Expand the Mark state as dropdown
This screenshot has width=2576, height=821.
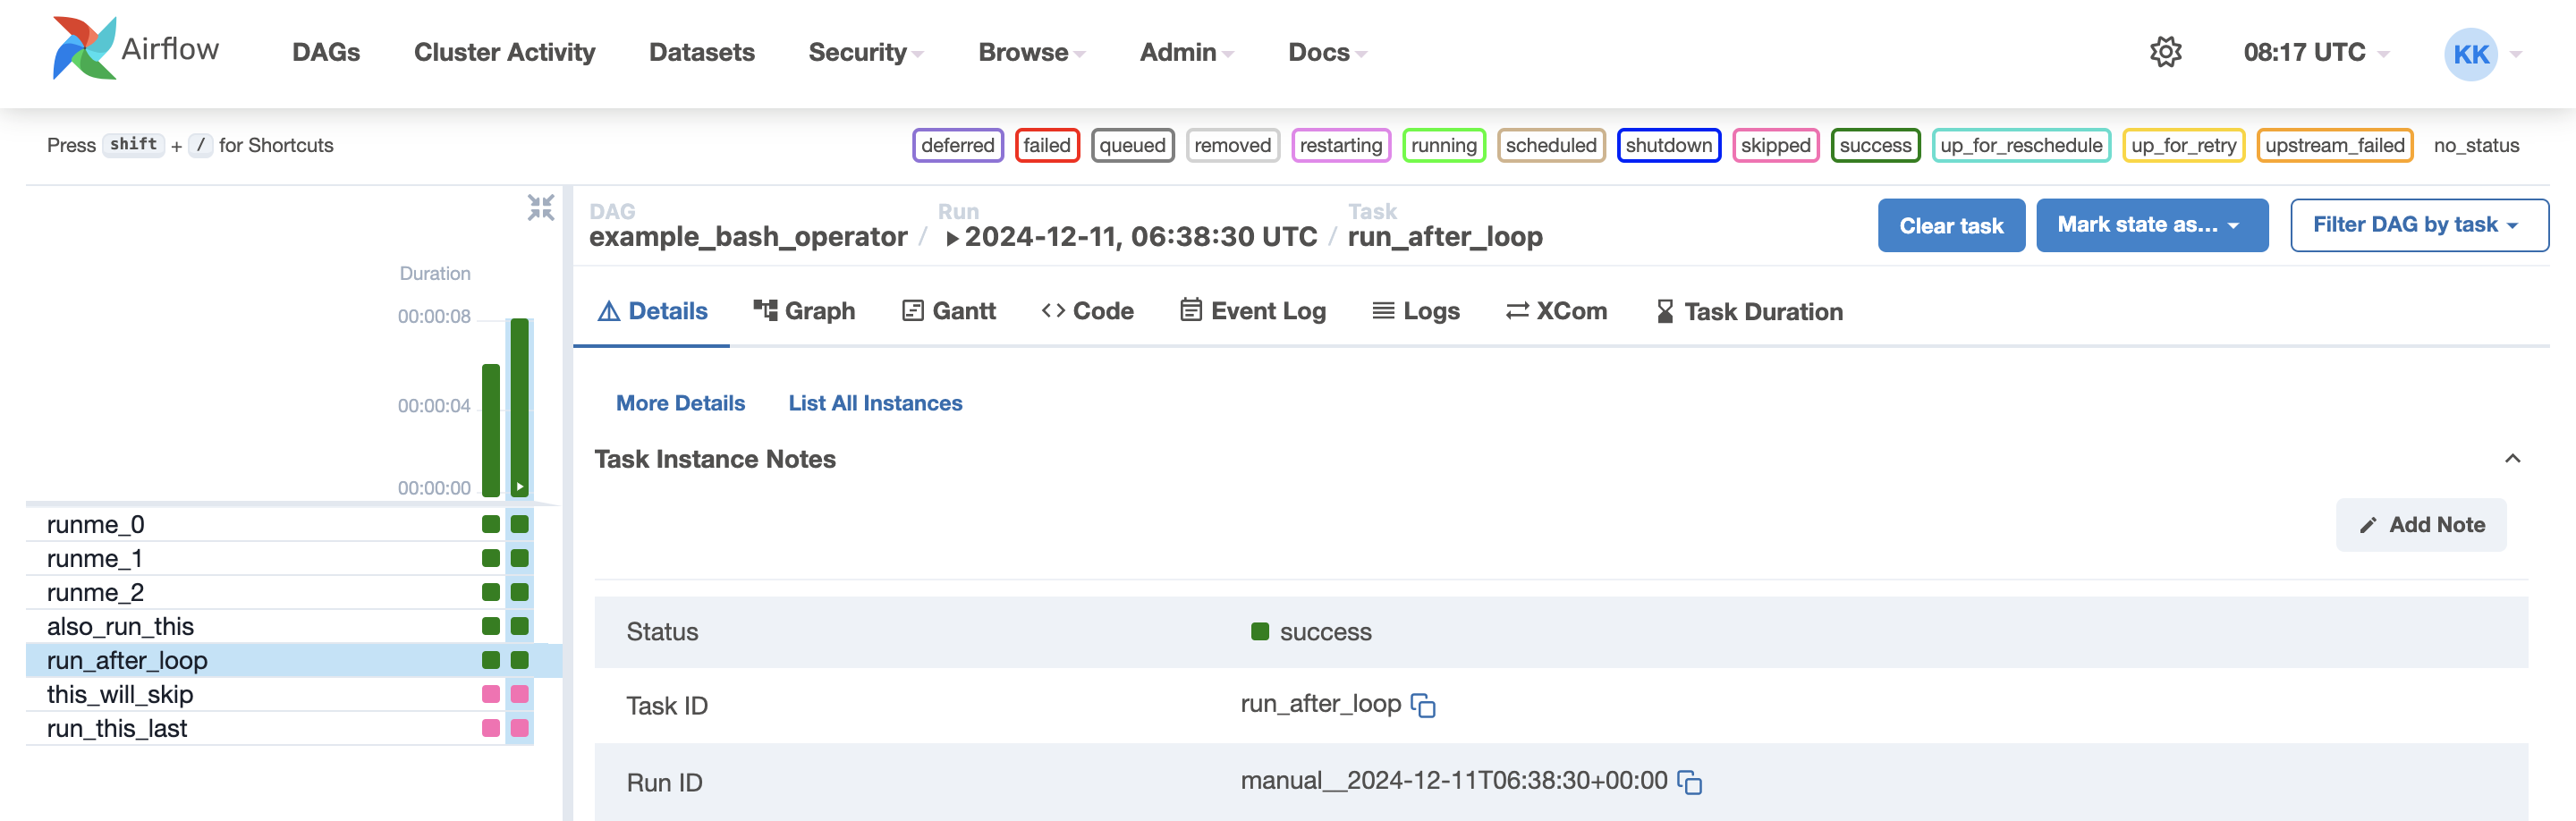pos(2151,225)
